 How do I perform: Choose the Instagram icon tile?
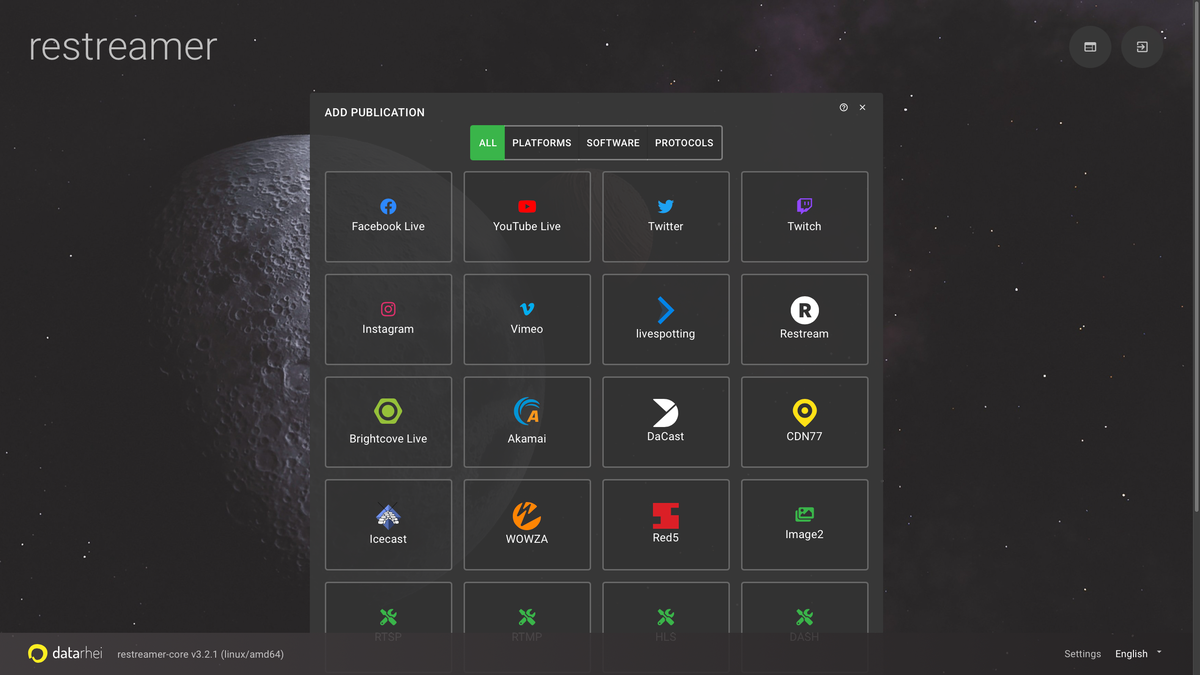[388, 310]
